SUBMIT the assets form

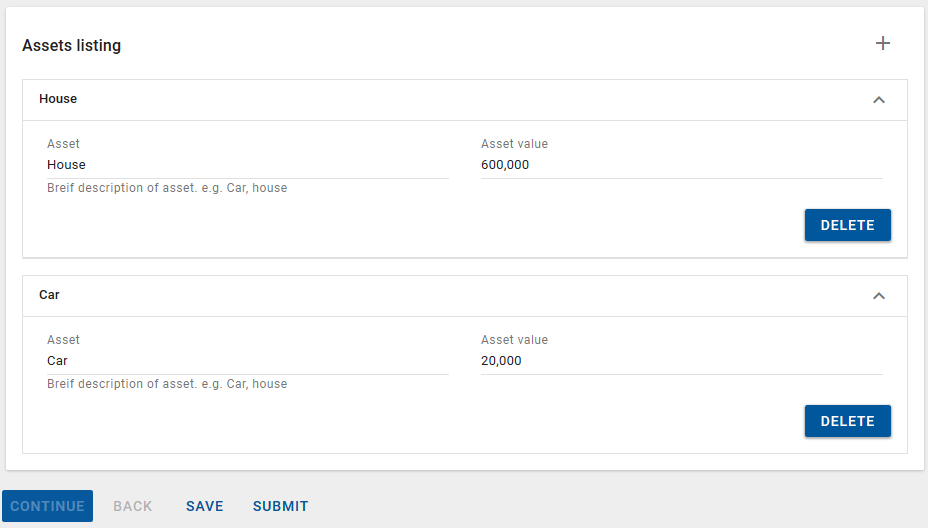click(280, 506)
